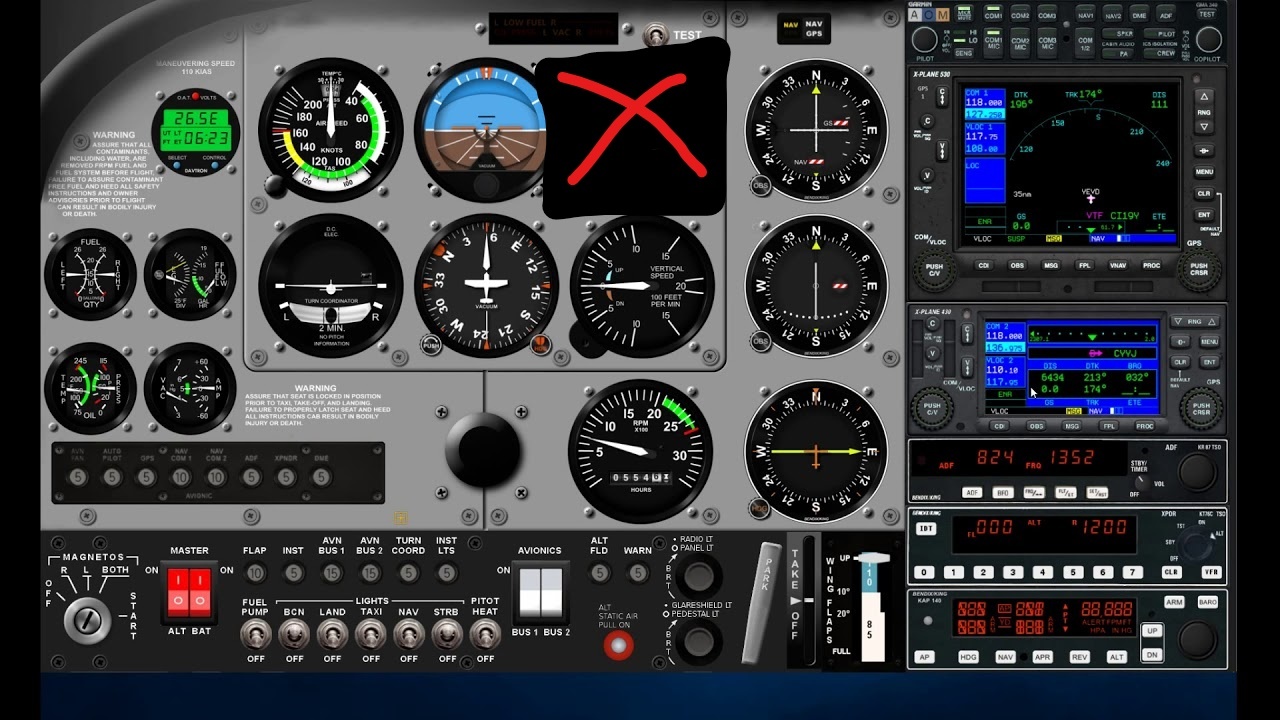Flip the BAT master rocker switch
Screen dimensions: 1280x720
tap(201, 591)
